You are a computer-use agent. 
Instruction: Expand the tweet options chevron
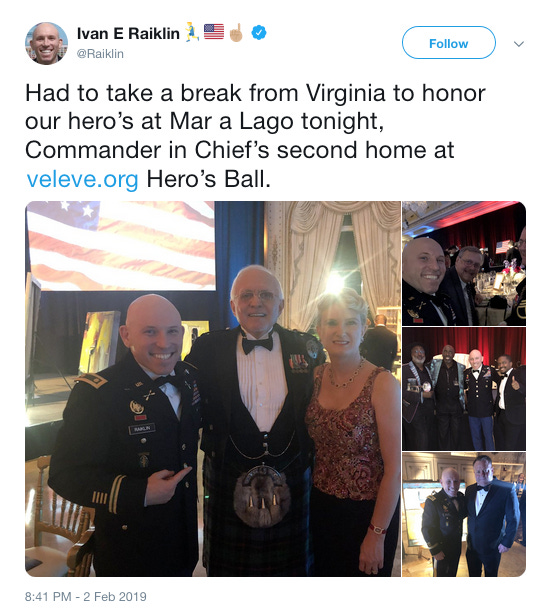(x=518, y=44)
